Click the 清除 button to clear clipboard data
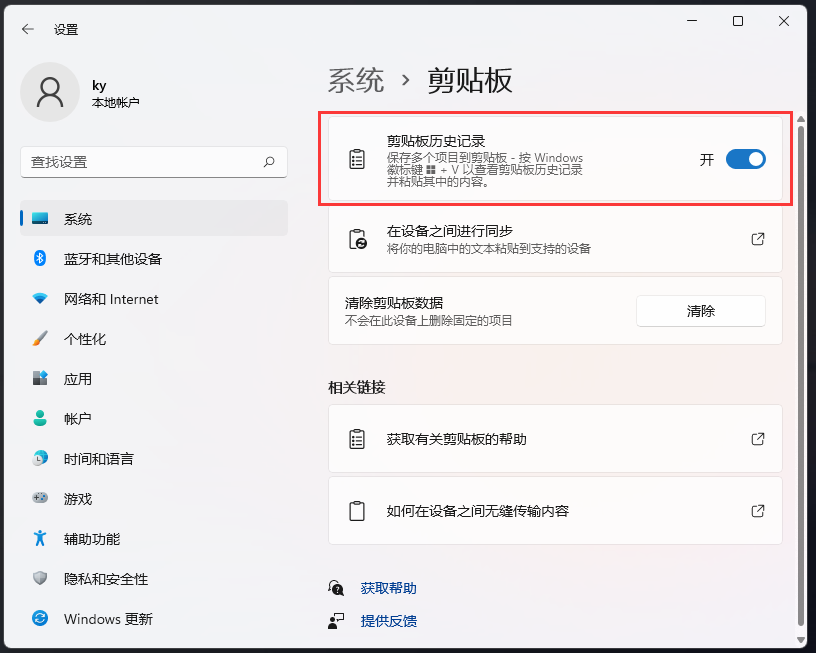The width and height of the screenshot is (816, 653). point(700,311)
